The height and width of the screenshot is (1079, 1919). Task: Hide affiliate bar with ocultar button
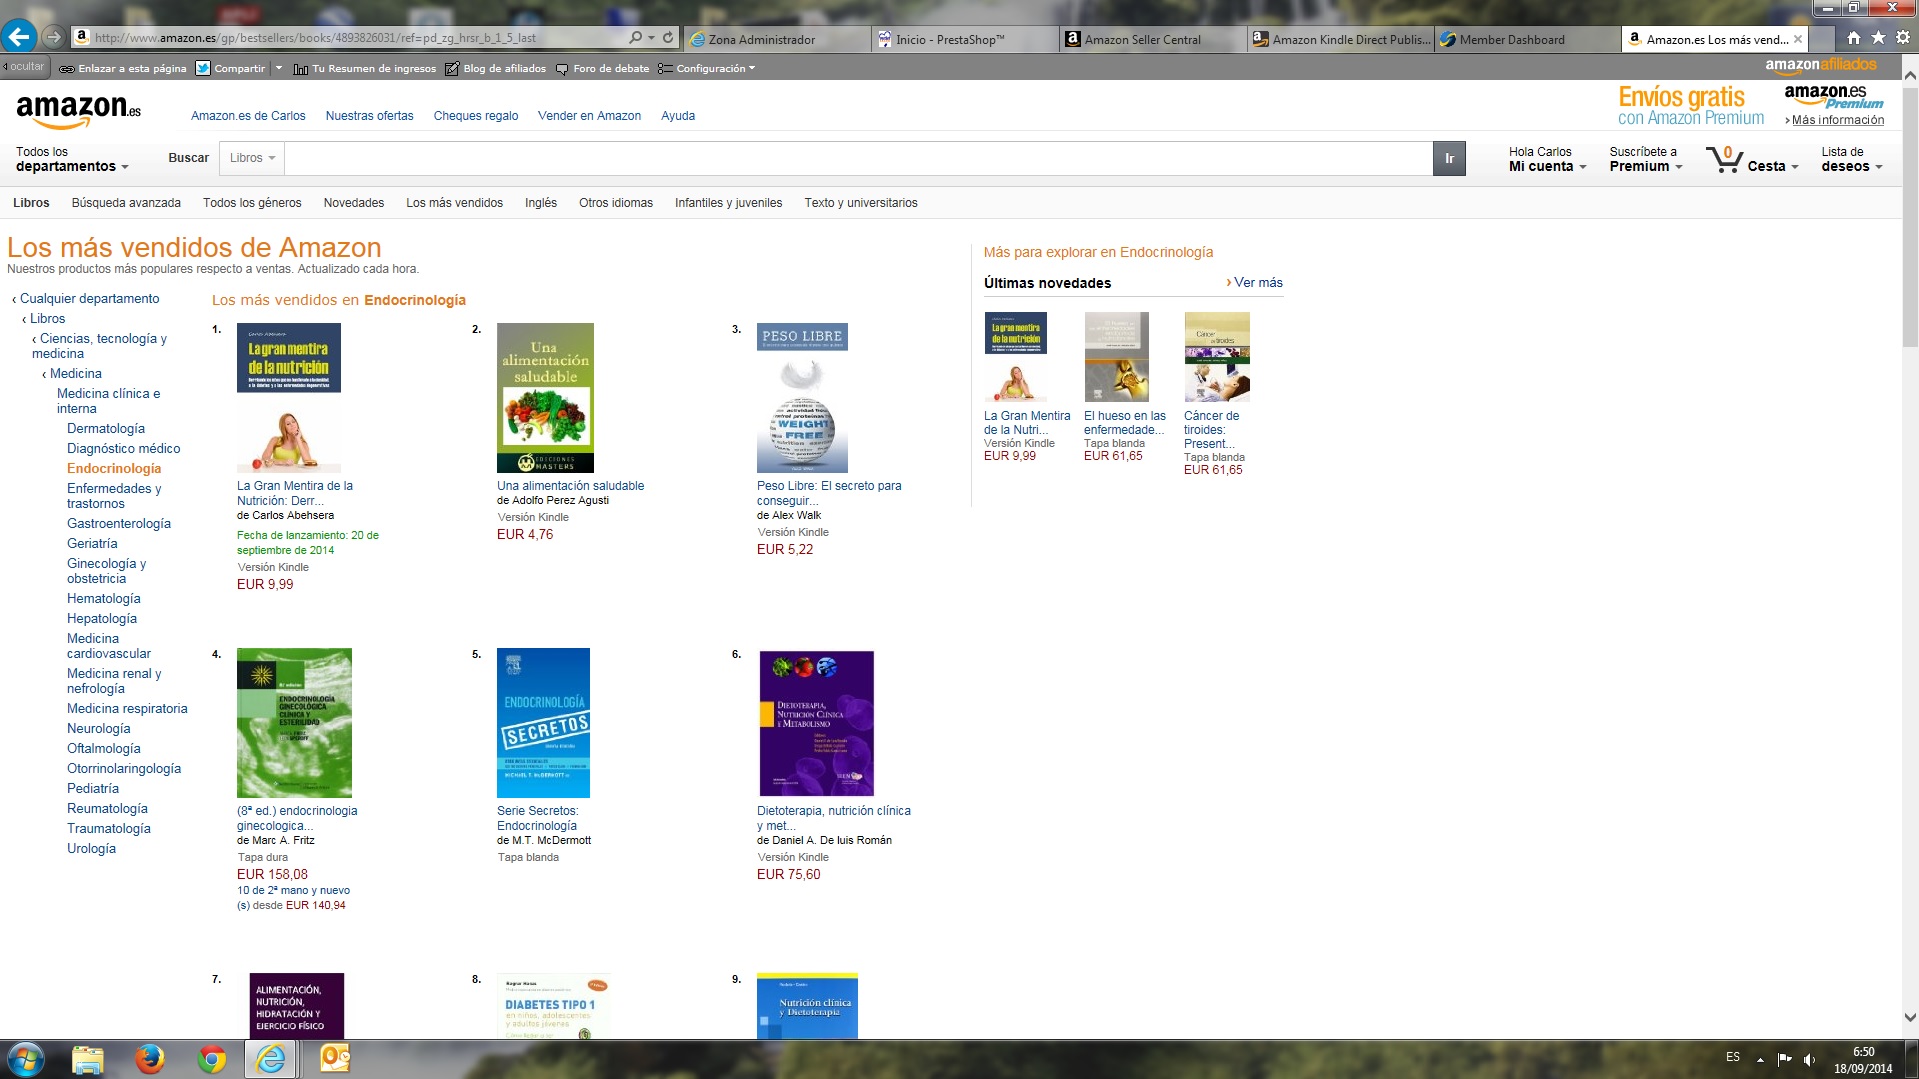point(24,67)
